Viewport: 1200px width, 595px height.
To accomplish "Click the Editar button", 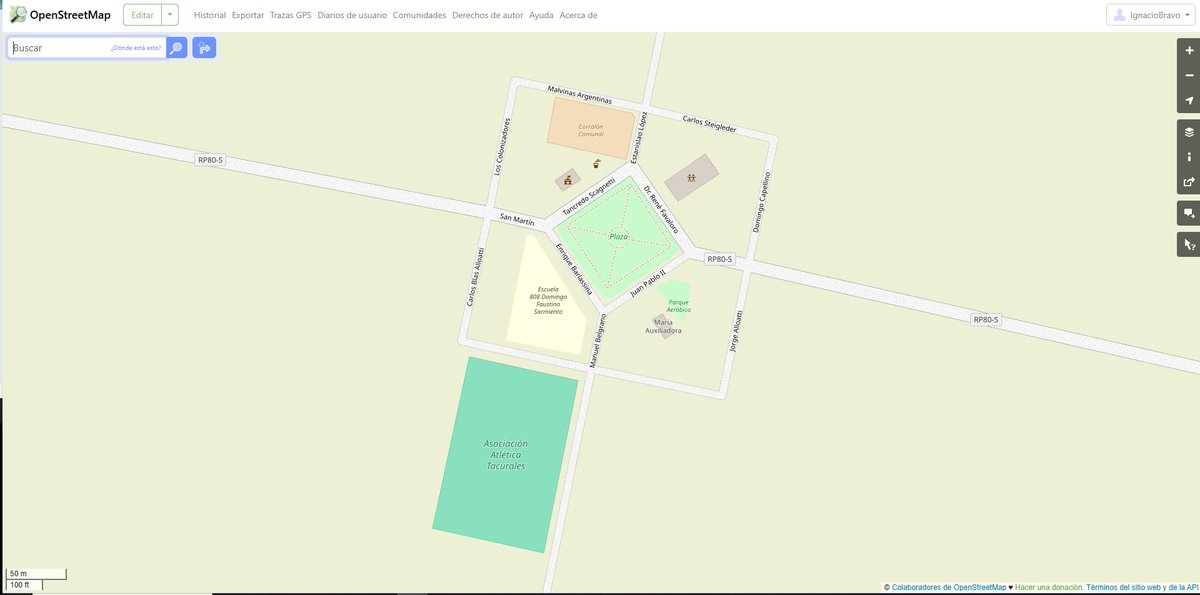I will [142, 15].
